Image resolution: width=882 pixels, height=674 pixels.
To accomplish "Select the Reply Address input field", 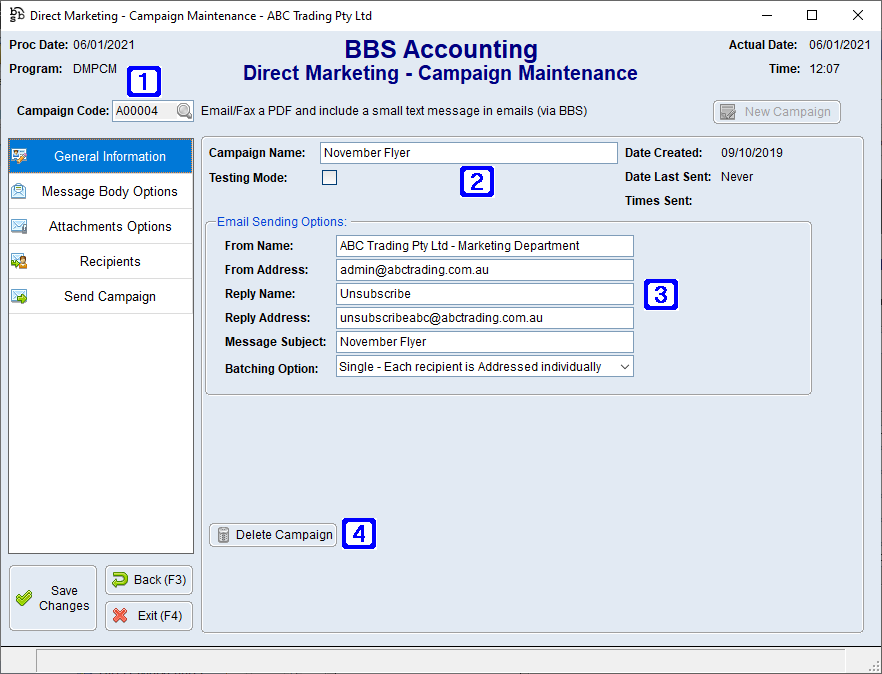I will pos(485,318).
